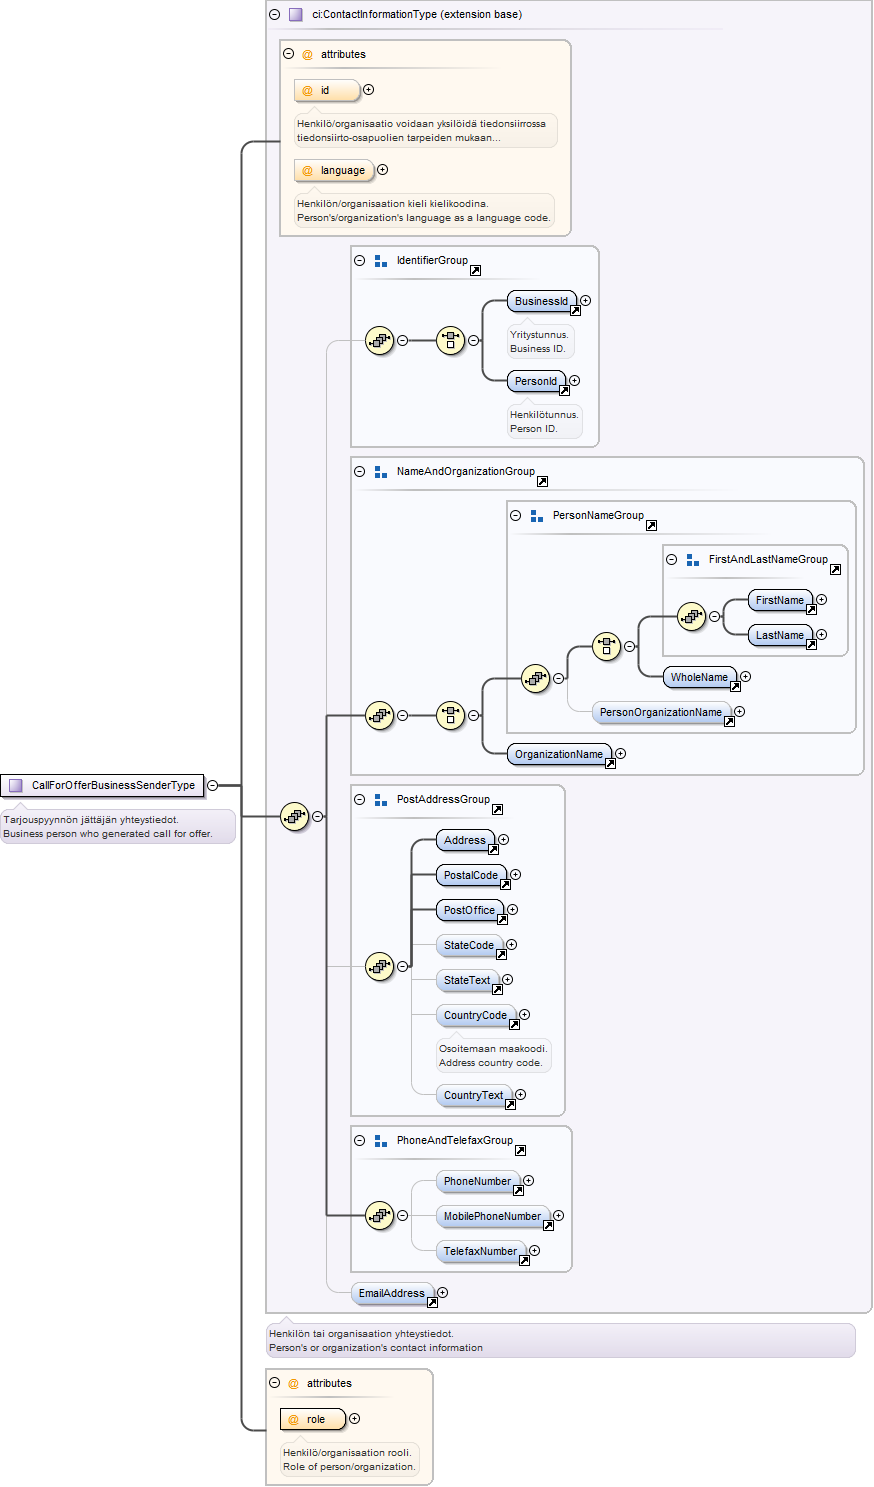Screen dimensions: 874x1487
Task: Select the WholeName element node
Action: 700,678
